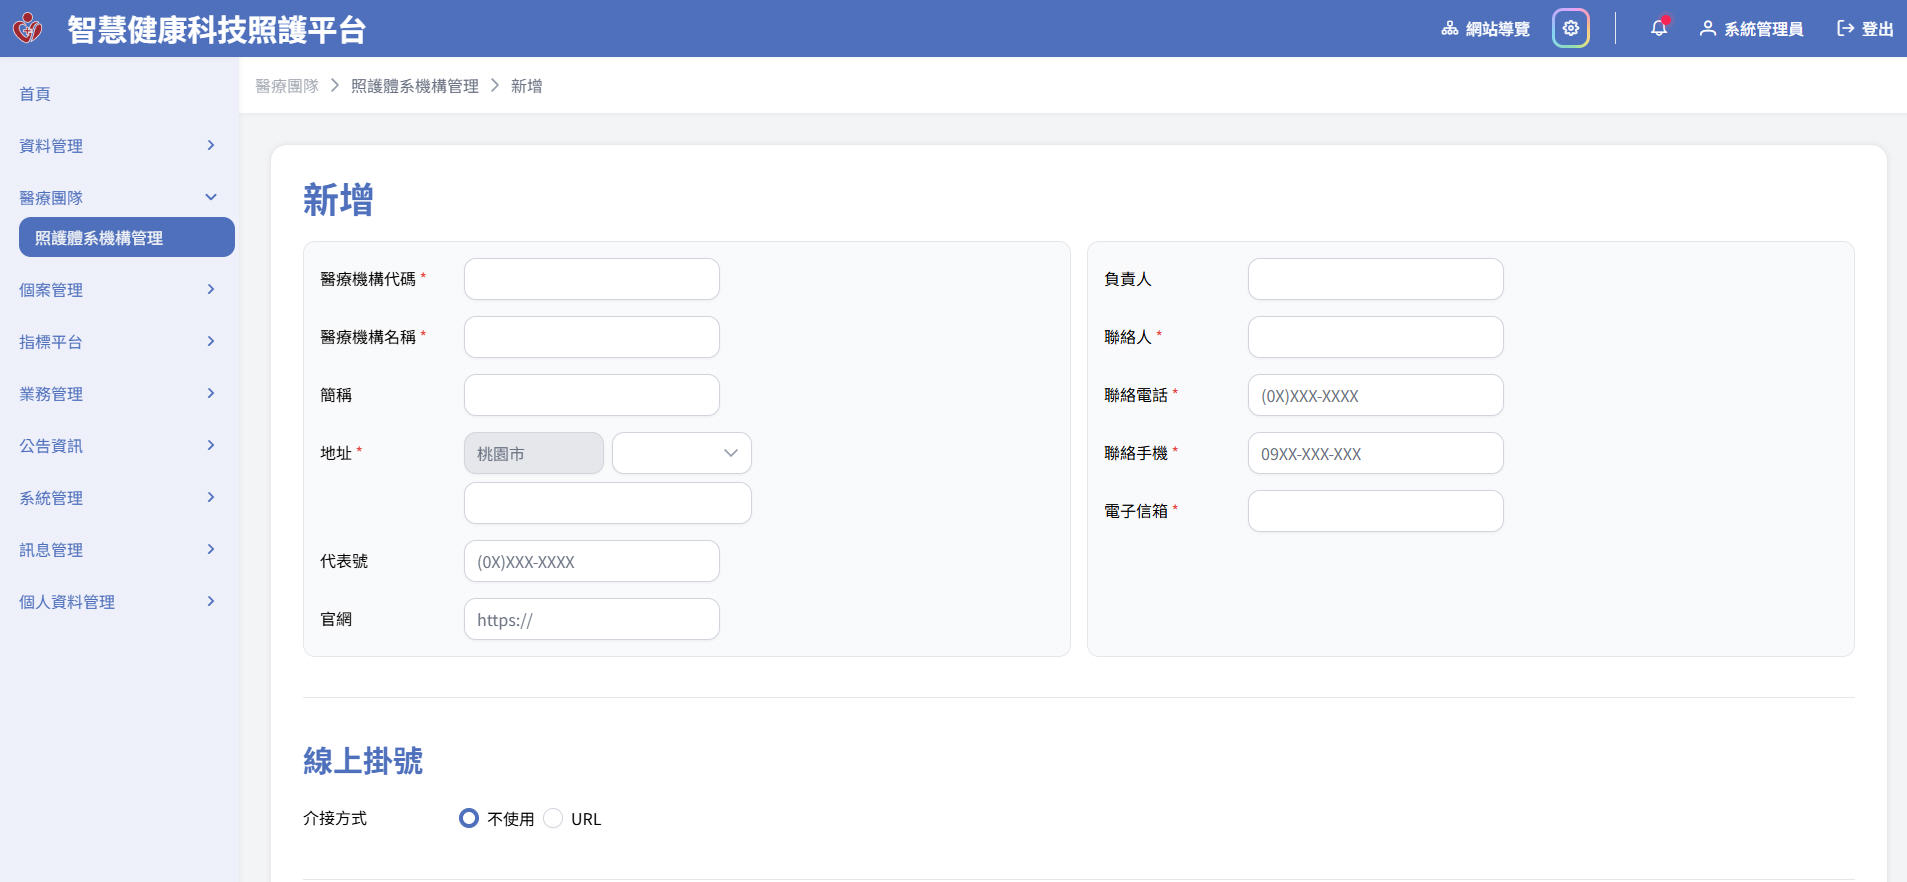Select 照護體系機構管理 sidebar item

[x=126, y=238]
